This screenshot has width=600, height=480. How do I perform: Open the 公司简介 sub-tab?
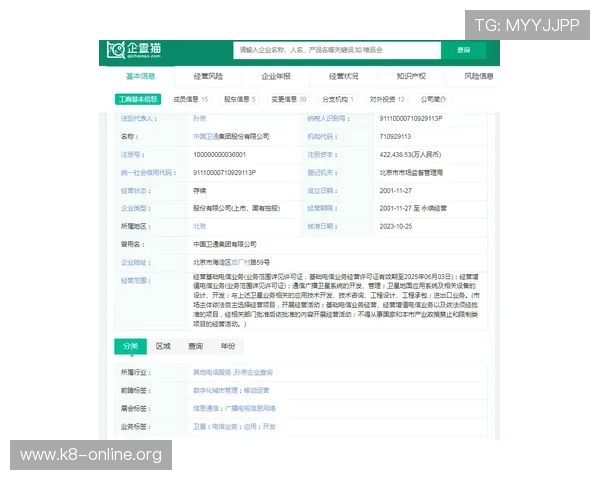[x=434, y=100]
